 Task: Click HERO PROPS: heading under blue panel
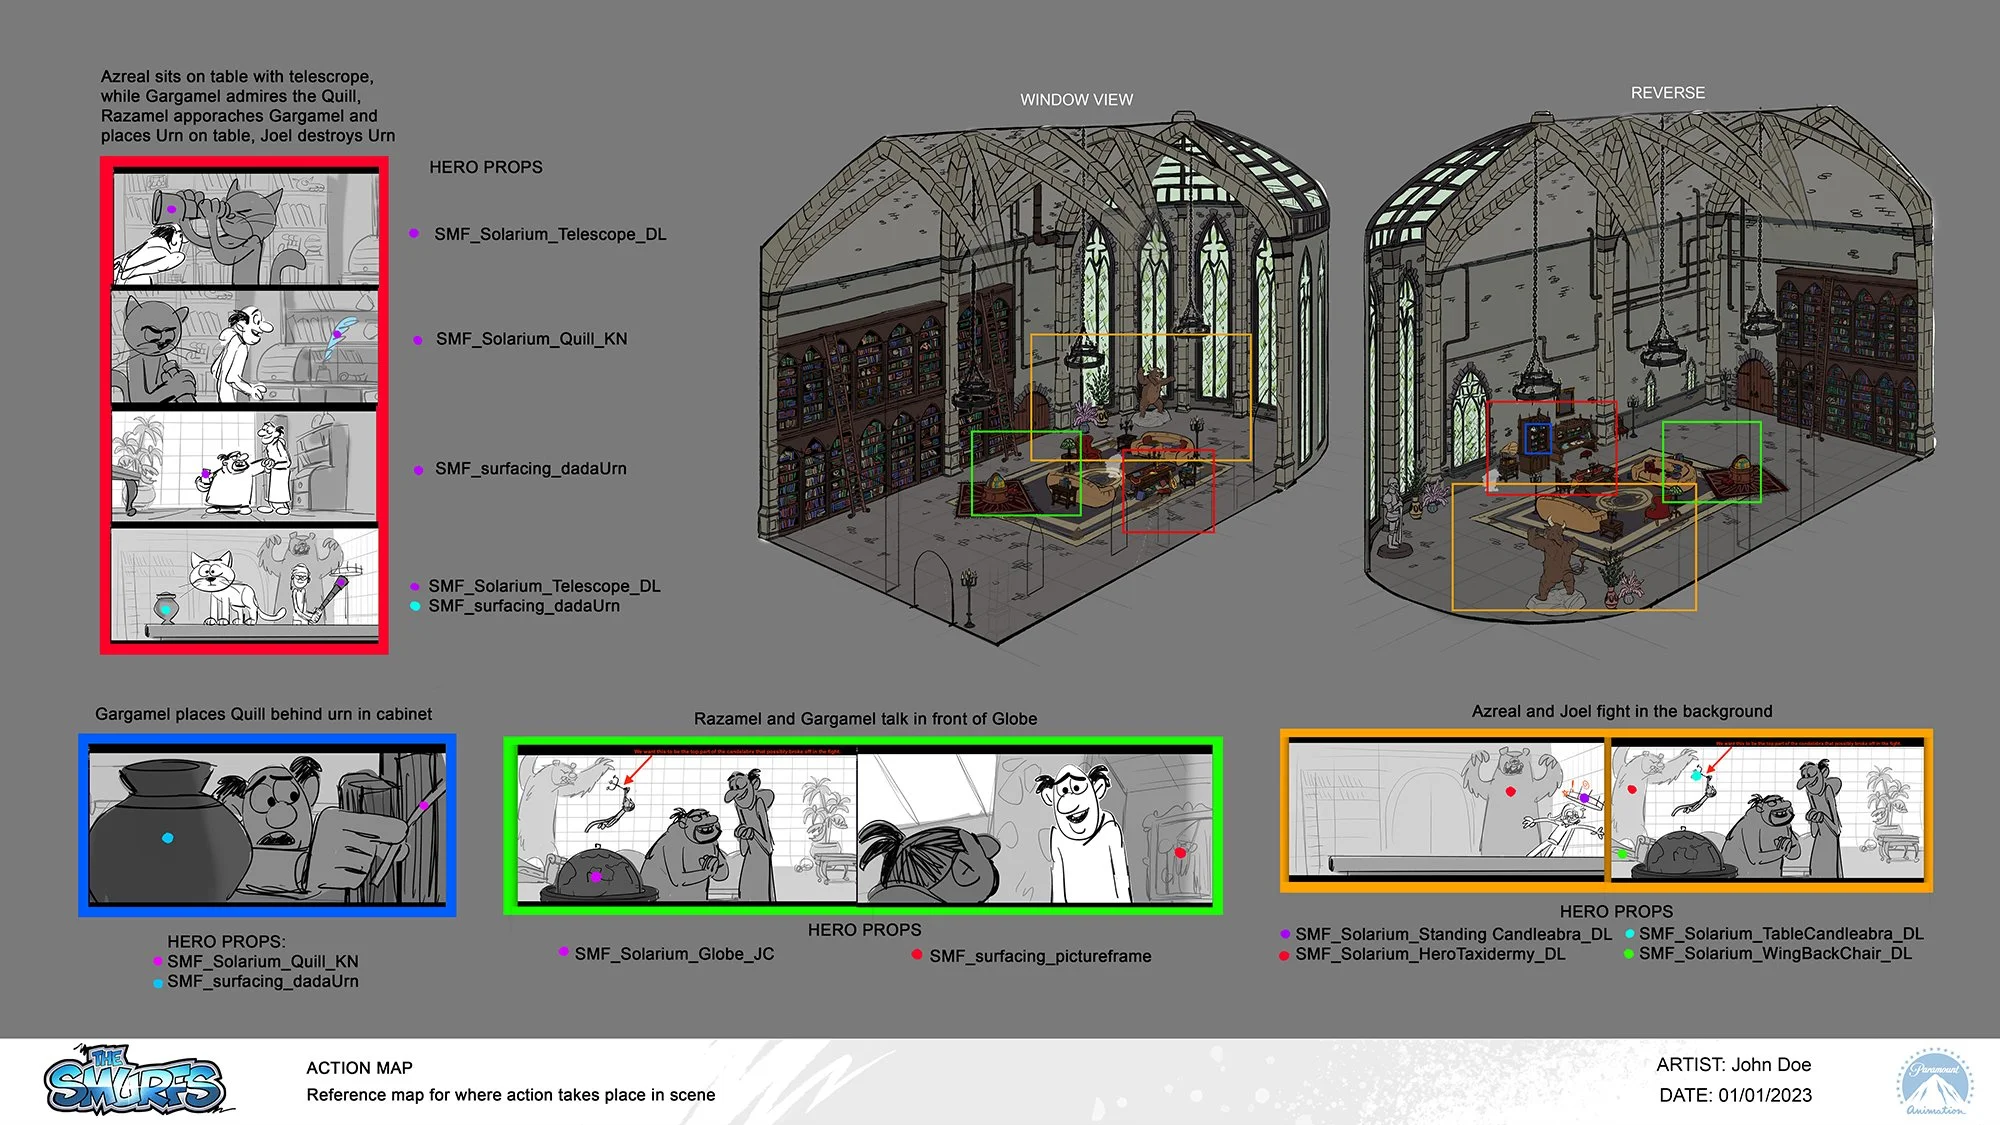pyautogui.click(x=226, y=942)
